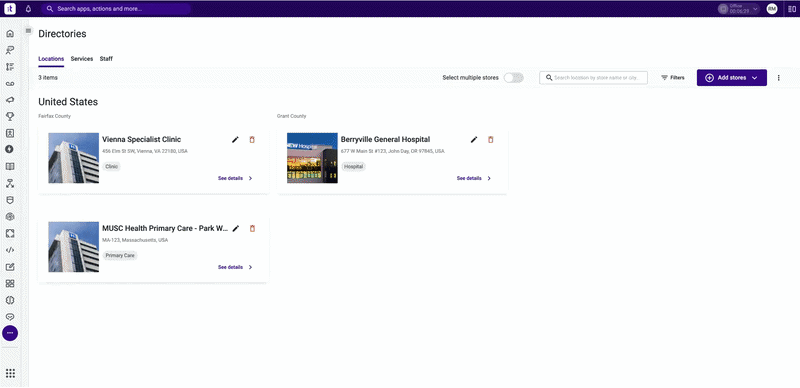The width and height of the screenshot is (800, 388).
Task: Click the Vienna Specialist Clinic building thumbnail
Action: click(73, 158)
